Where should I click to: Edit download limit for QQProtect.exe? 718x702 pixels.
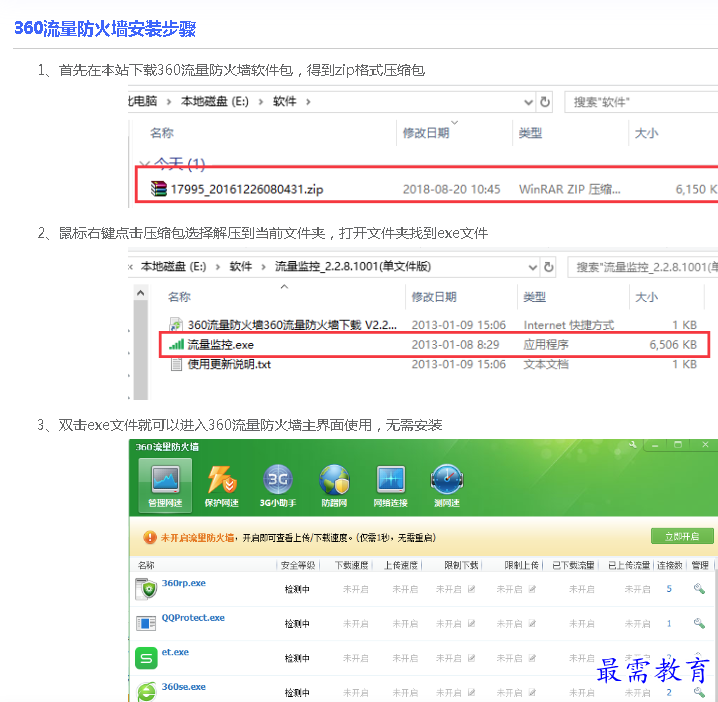471,623
